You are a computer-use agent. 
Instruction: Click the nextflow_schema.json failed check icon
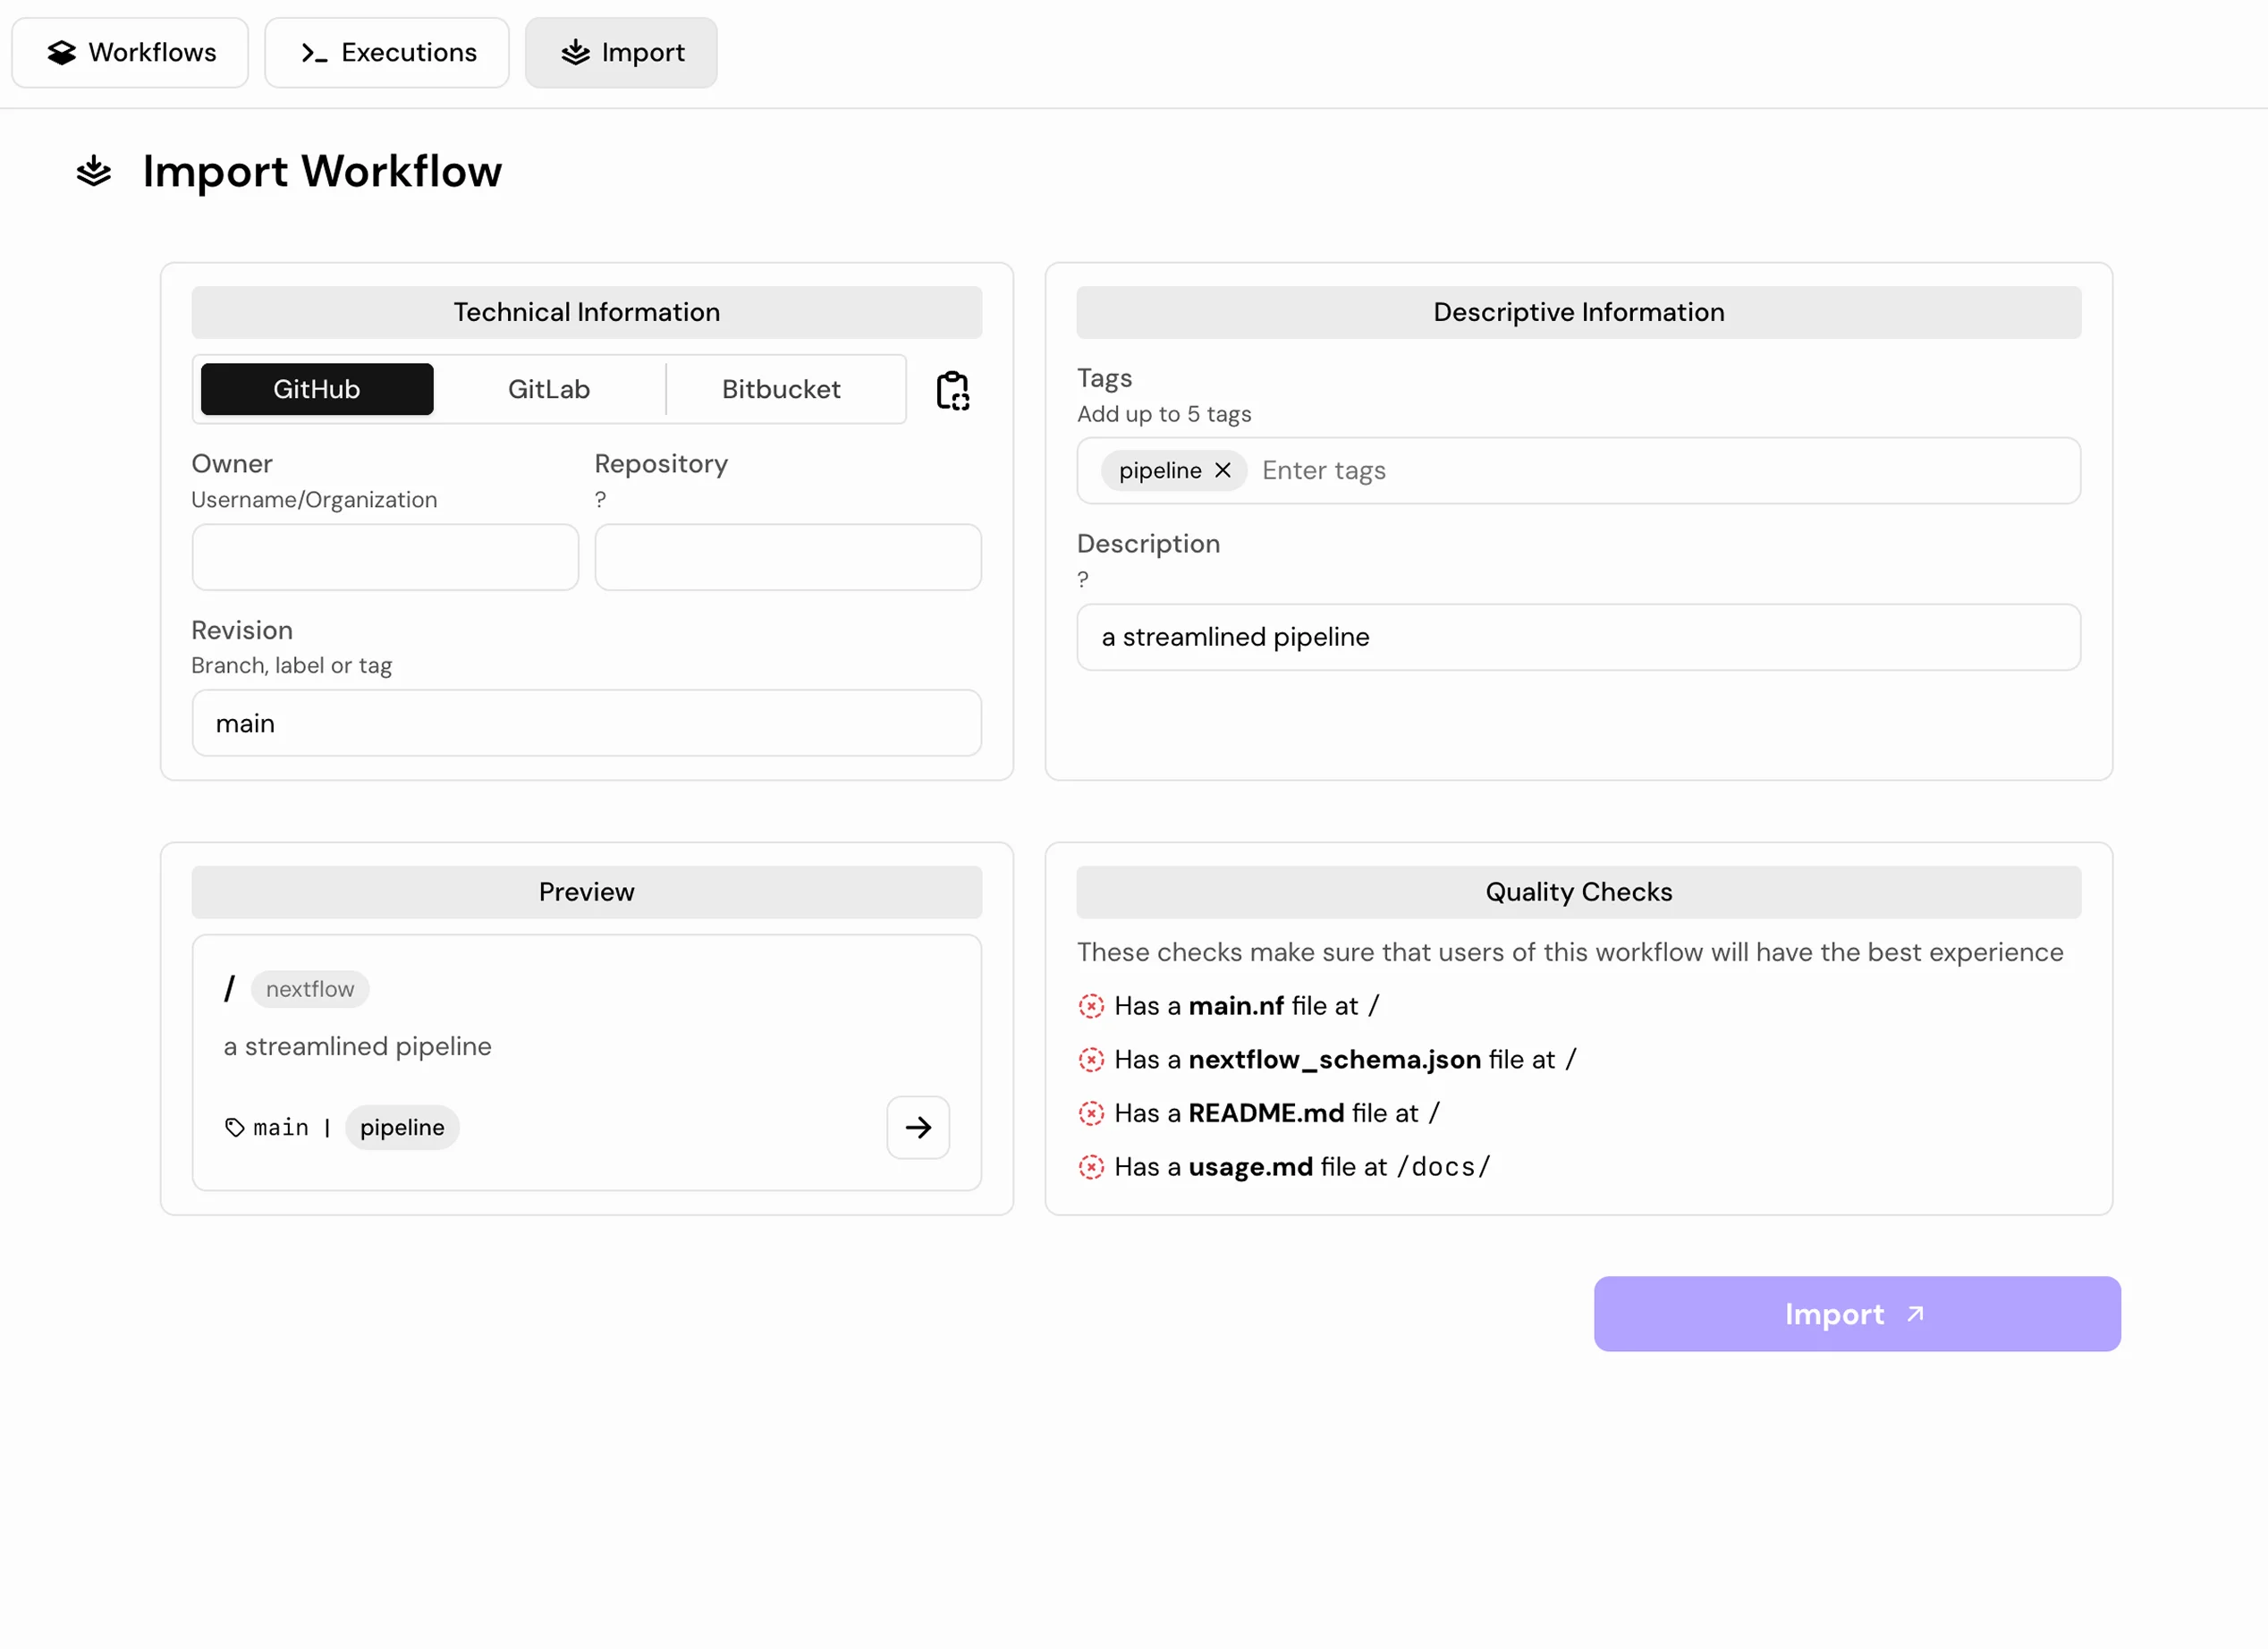1091,1060
